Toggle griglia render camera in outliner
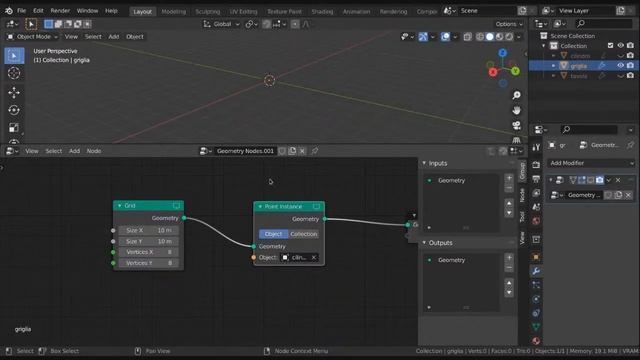 pyautogui.click(x=630, y=66)
